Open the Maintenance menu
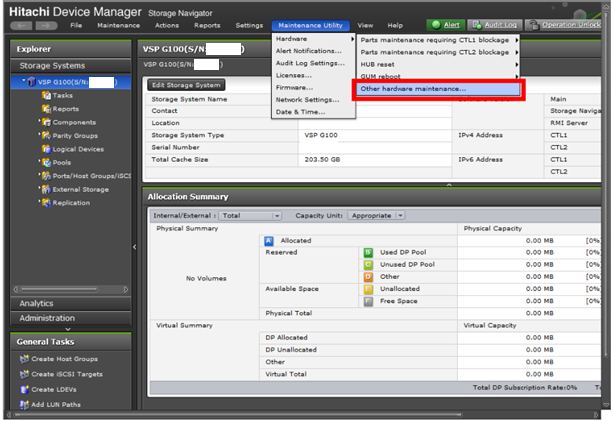 [x=118, y=25]
